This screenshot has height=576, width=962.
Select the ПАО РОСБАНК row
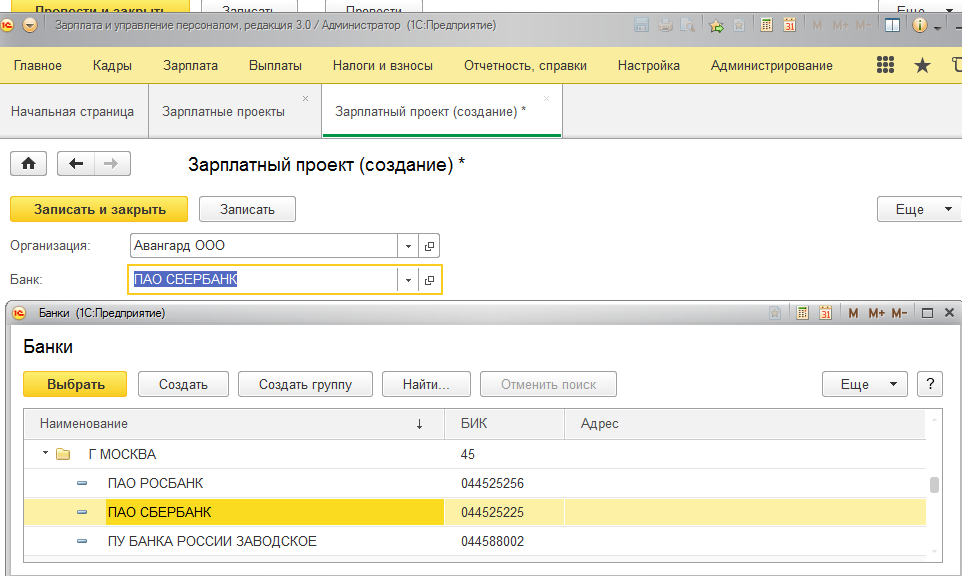(155, 483)
